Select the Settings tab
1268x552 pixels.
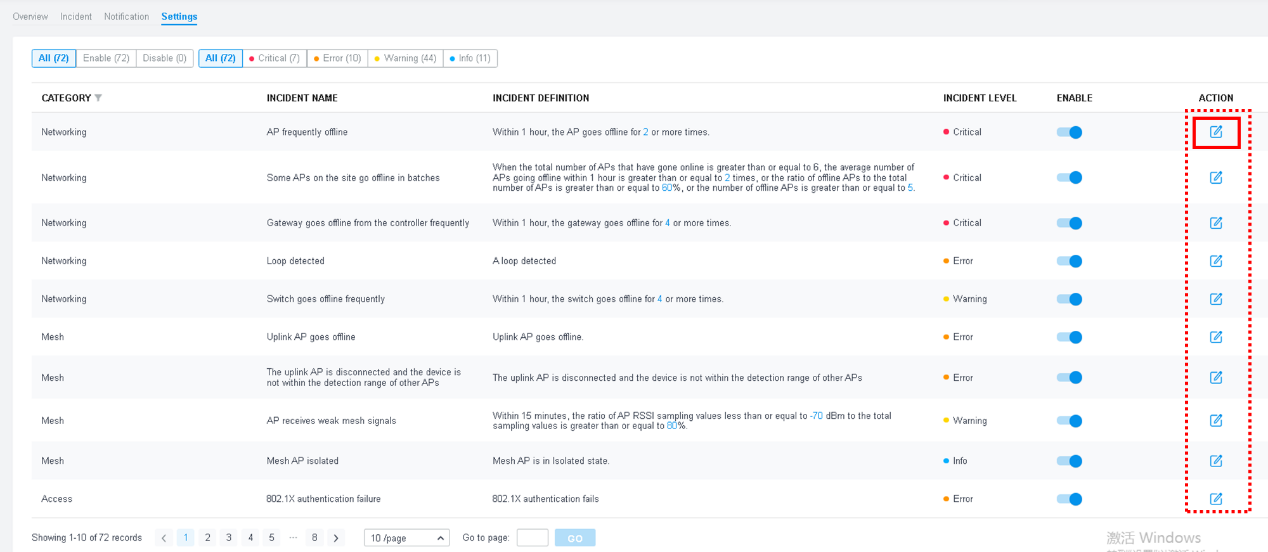point(179,17)
